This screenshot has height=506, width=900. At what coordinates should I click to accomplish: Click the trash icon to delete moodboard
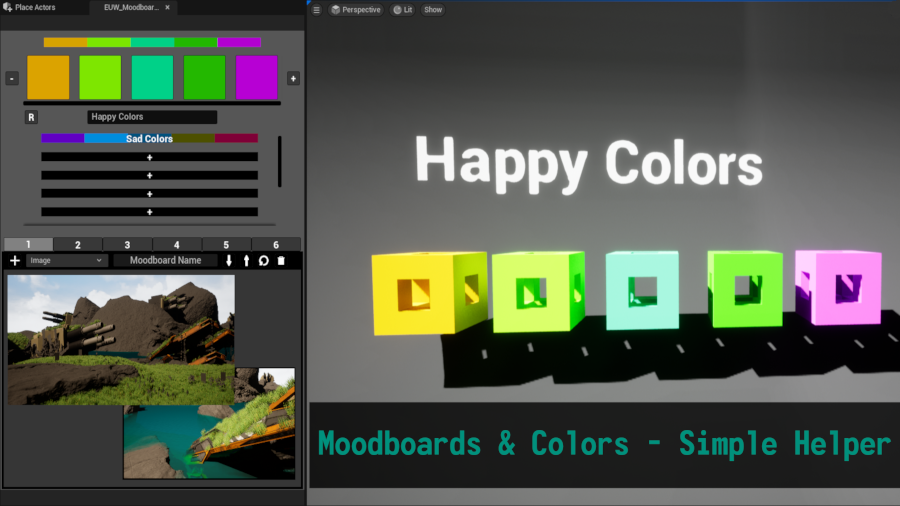[x=281, y=260]
